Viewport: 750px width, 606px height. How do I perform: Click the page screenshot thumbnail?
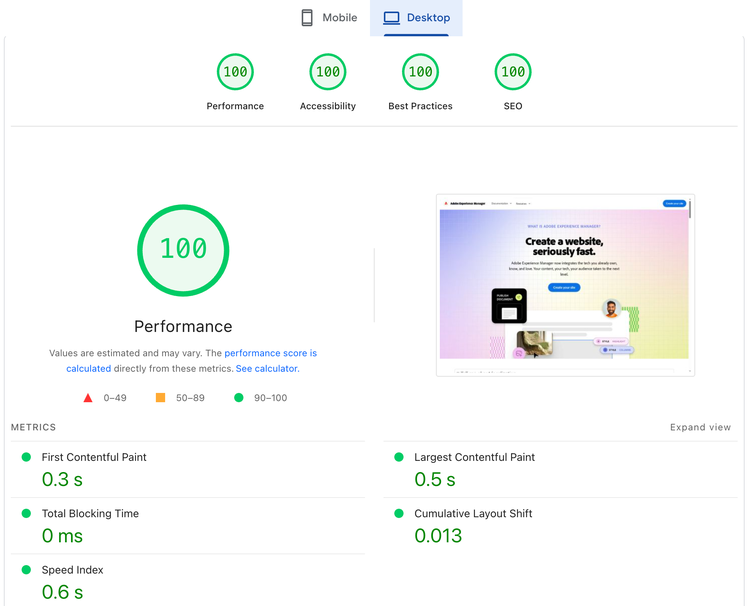tap(565, 285)
